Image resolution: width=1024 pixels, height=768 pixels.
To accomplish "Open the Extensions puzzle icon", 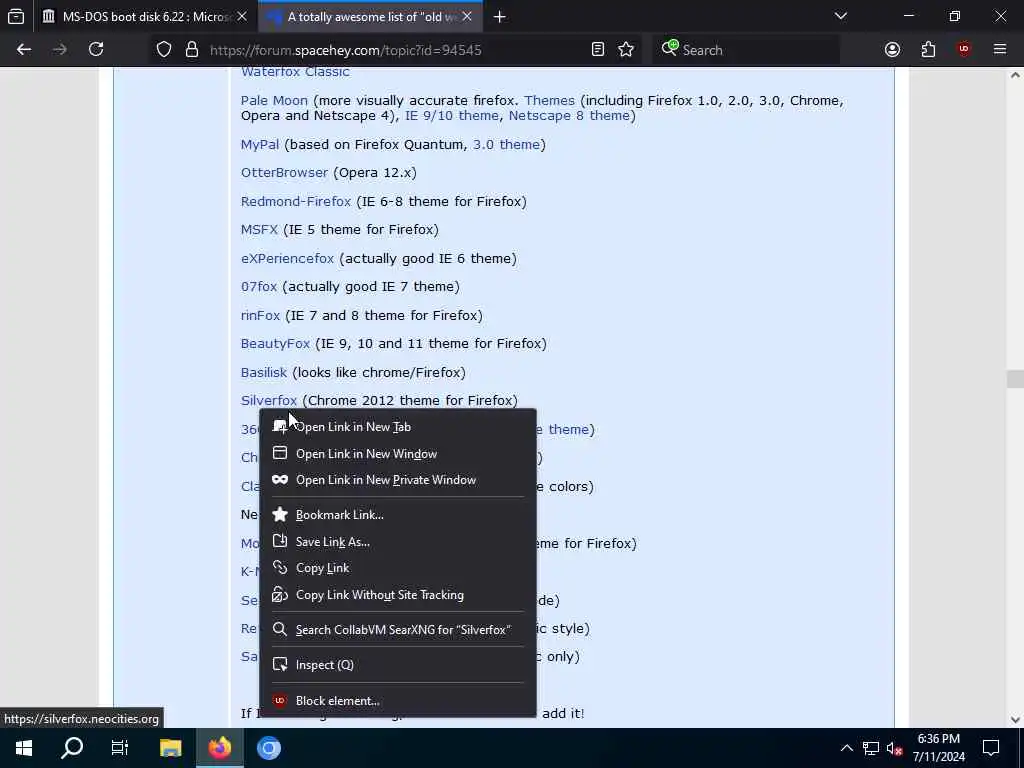I will [x=928, y=50].
